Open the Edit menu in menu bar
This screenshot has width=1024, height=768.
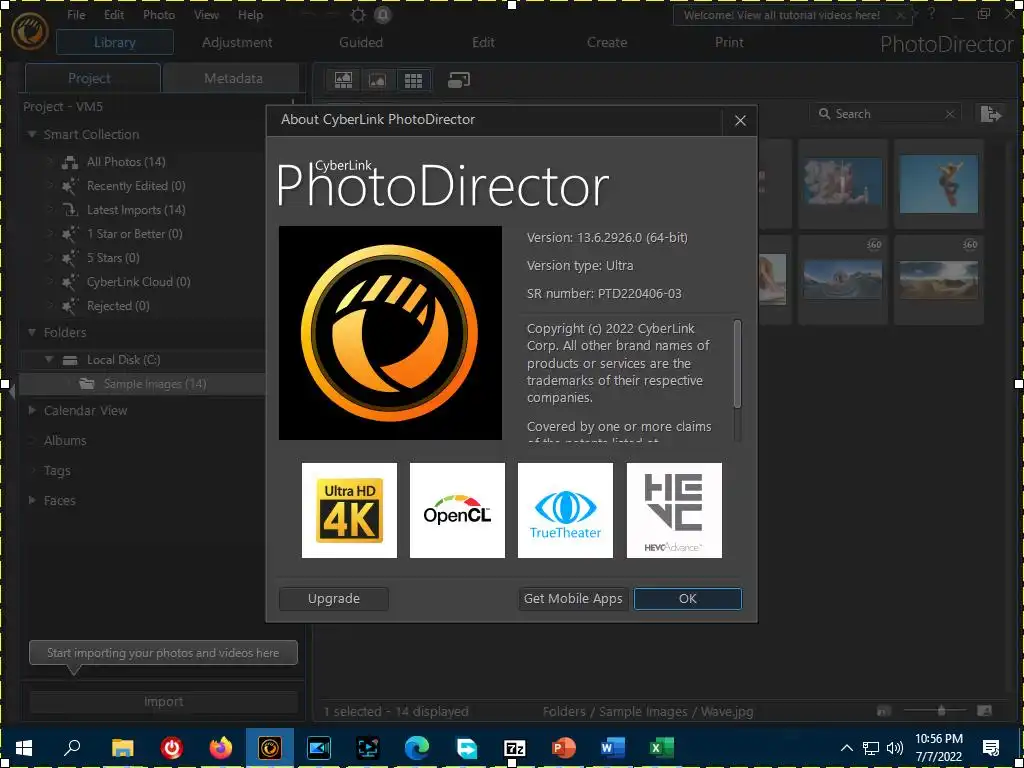[114, 14]
